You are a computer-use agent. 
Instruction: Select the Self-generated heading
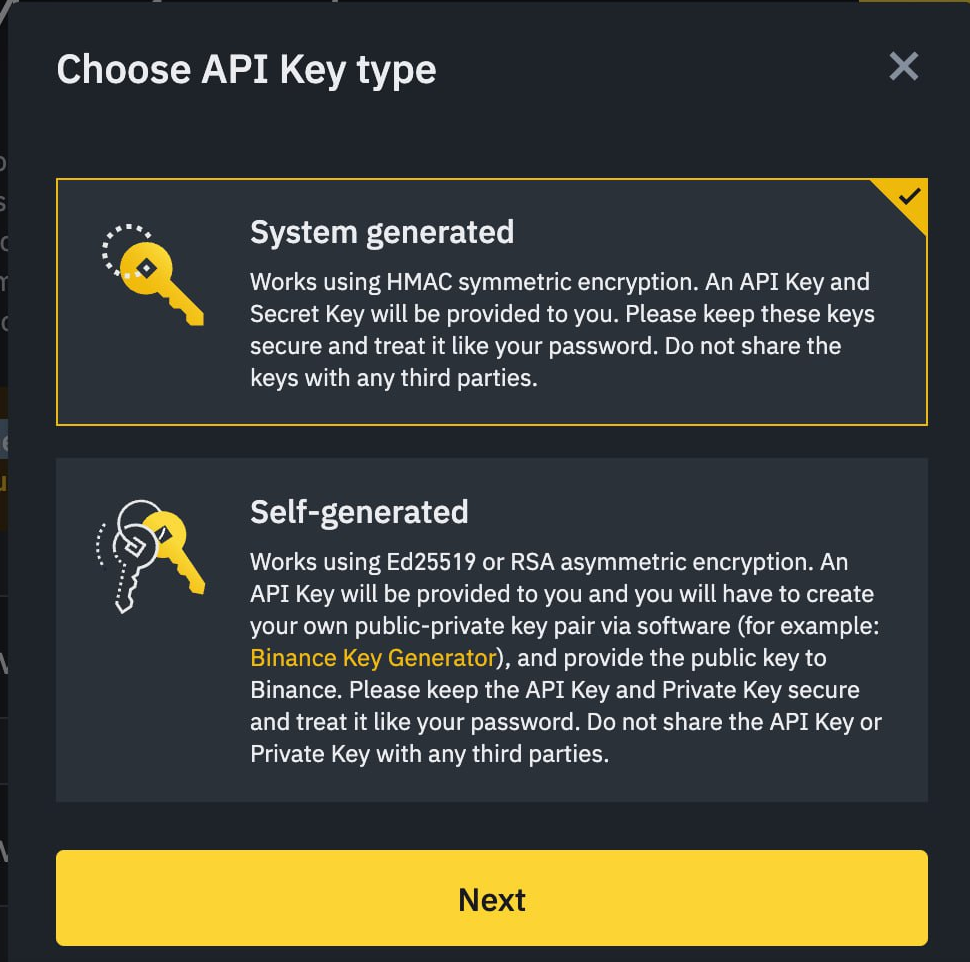click(359, 512)
